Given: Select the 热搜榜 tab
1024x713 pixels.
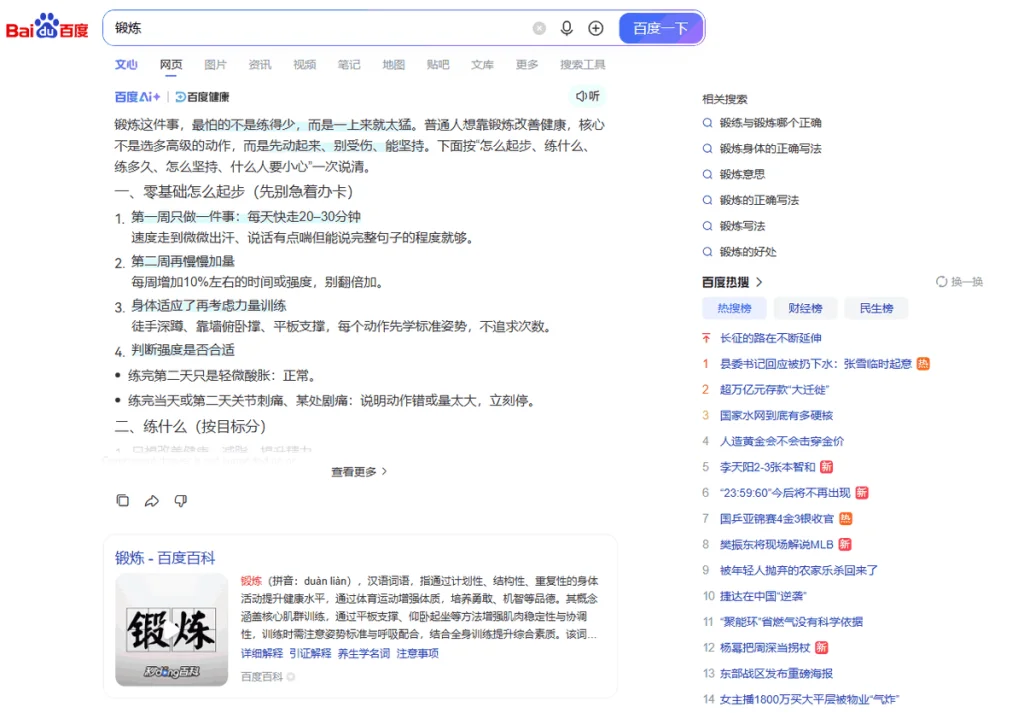Looking at the screenshot, I should pyautogui.click(x=735, y=308).
